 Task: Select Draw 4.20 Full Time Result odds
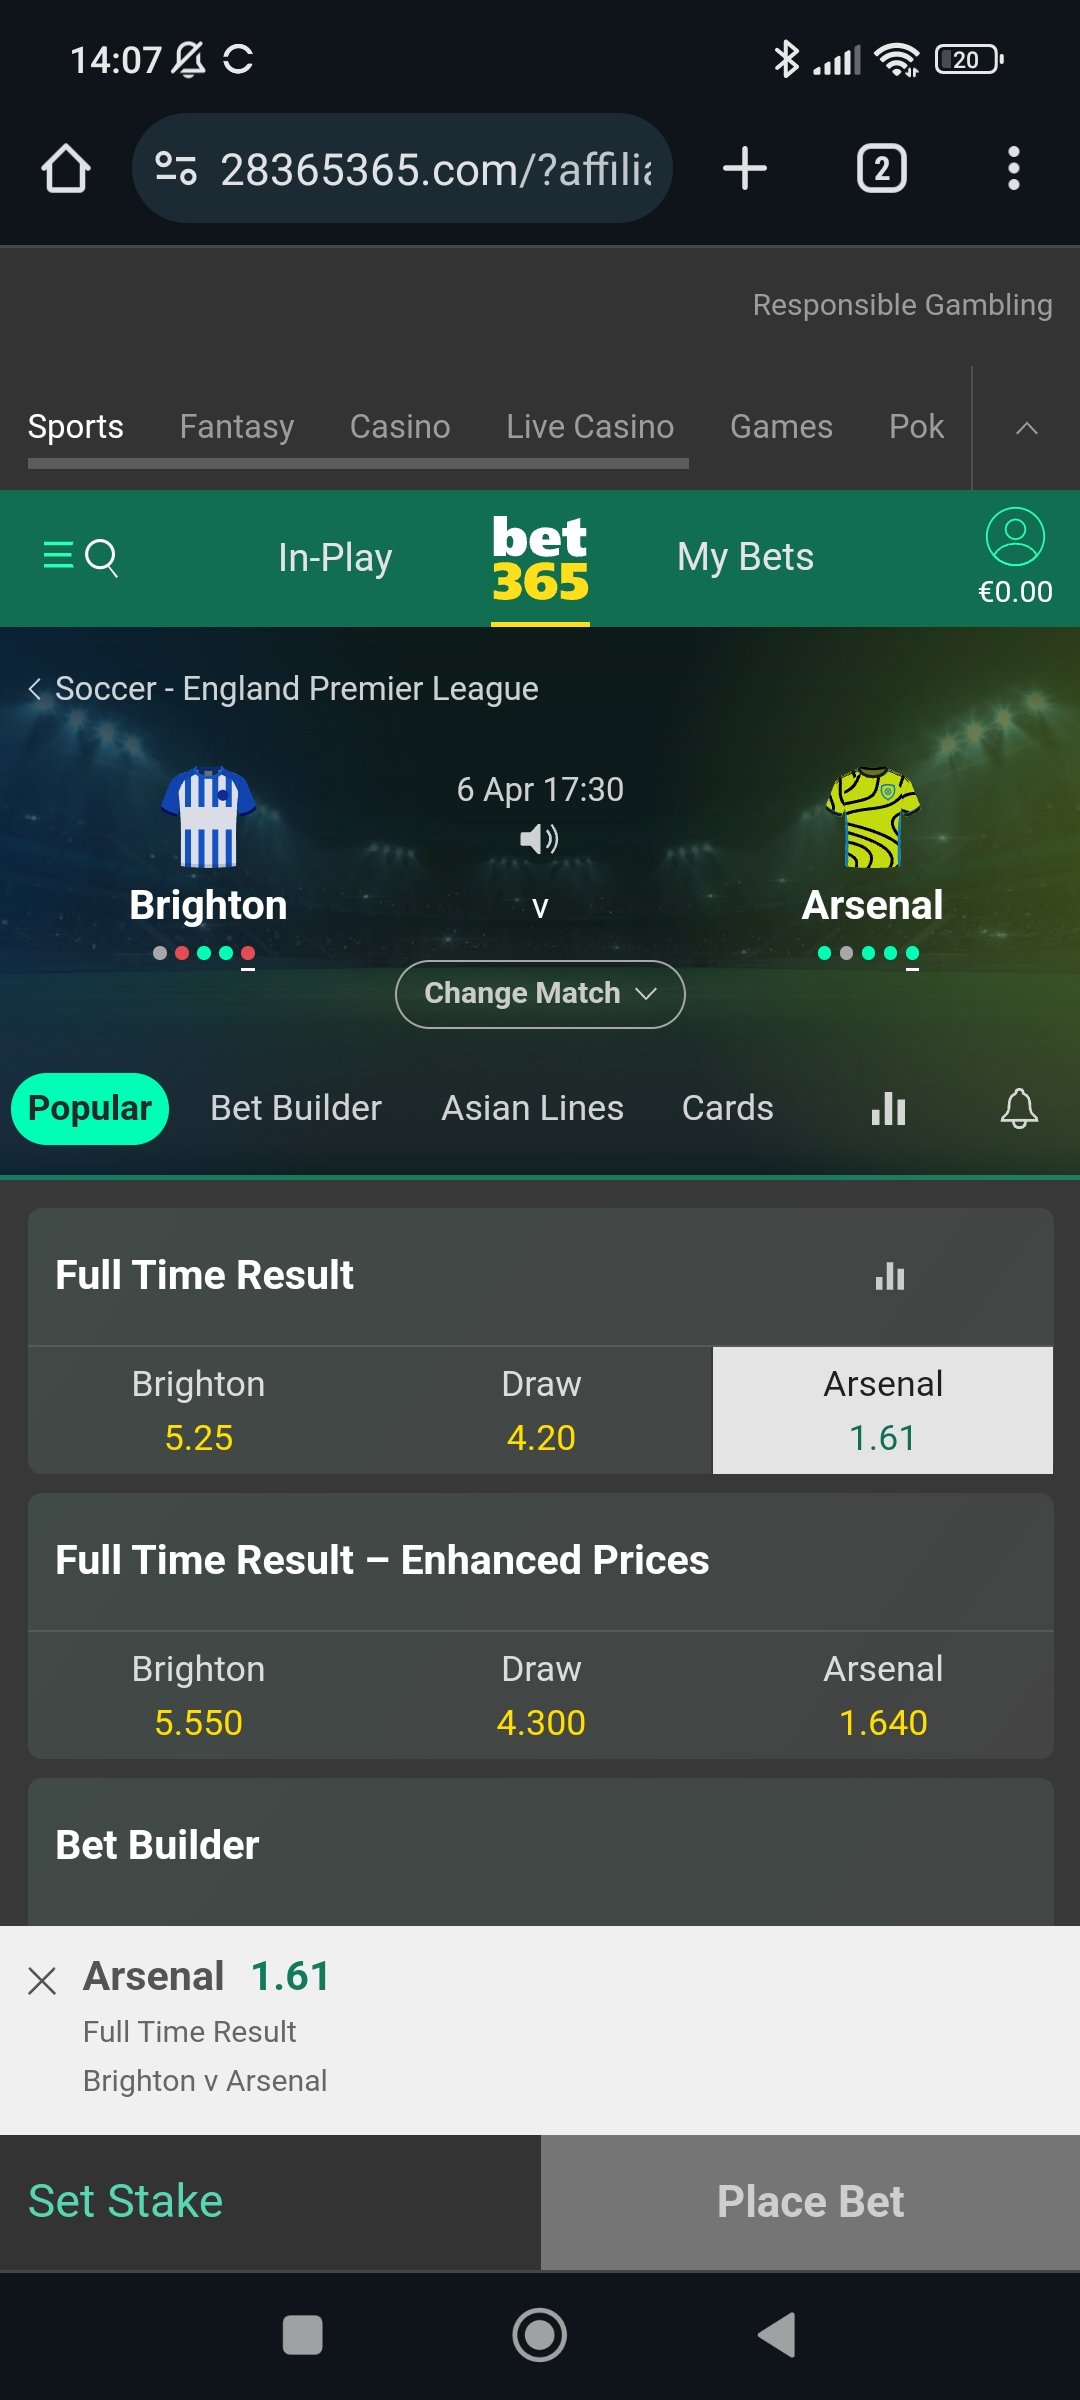[541, 1410]
